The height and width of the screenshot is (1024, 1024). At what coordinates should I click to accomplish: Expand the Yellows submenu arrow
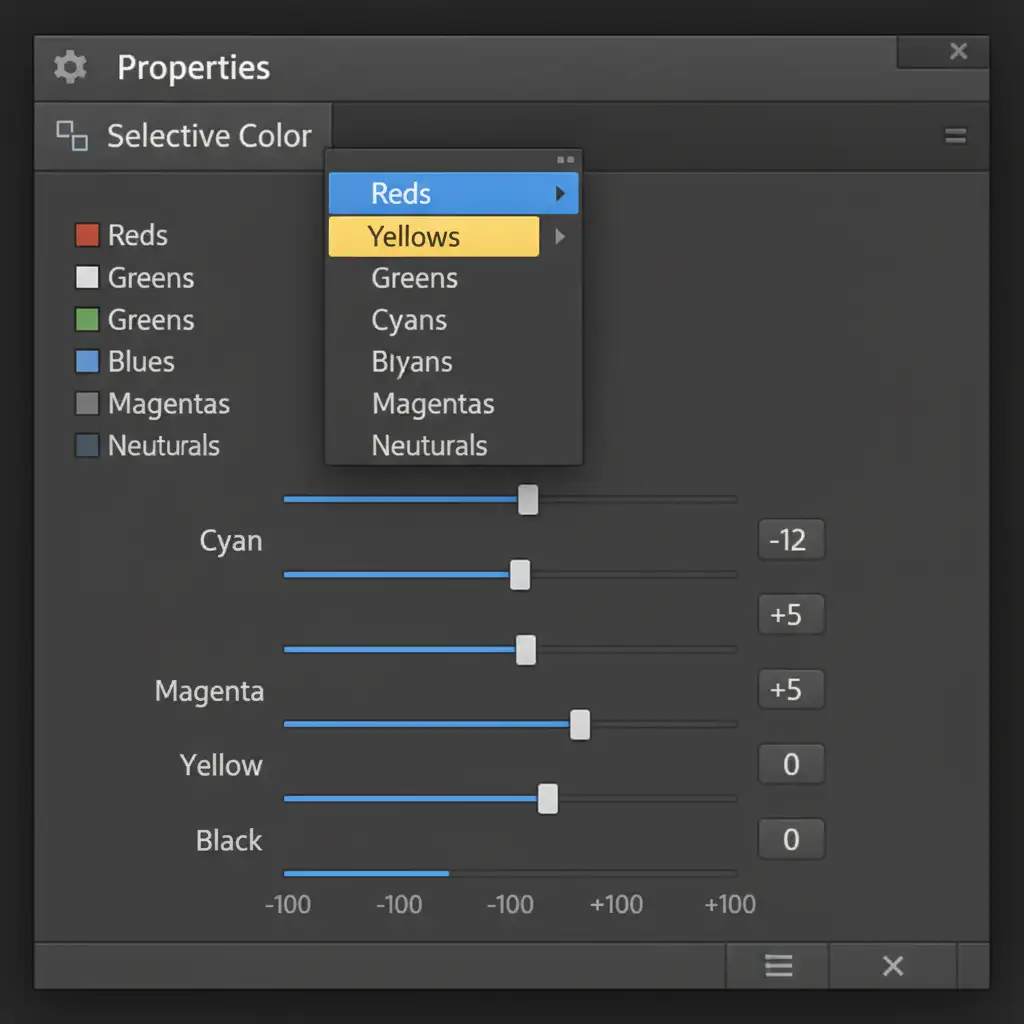click(560, 236)
